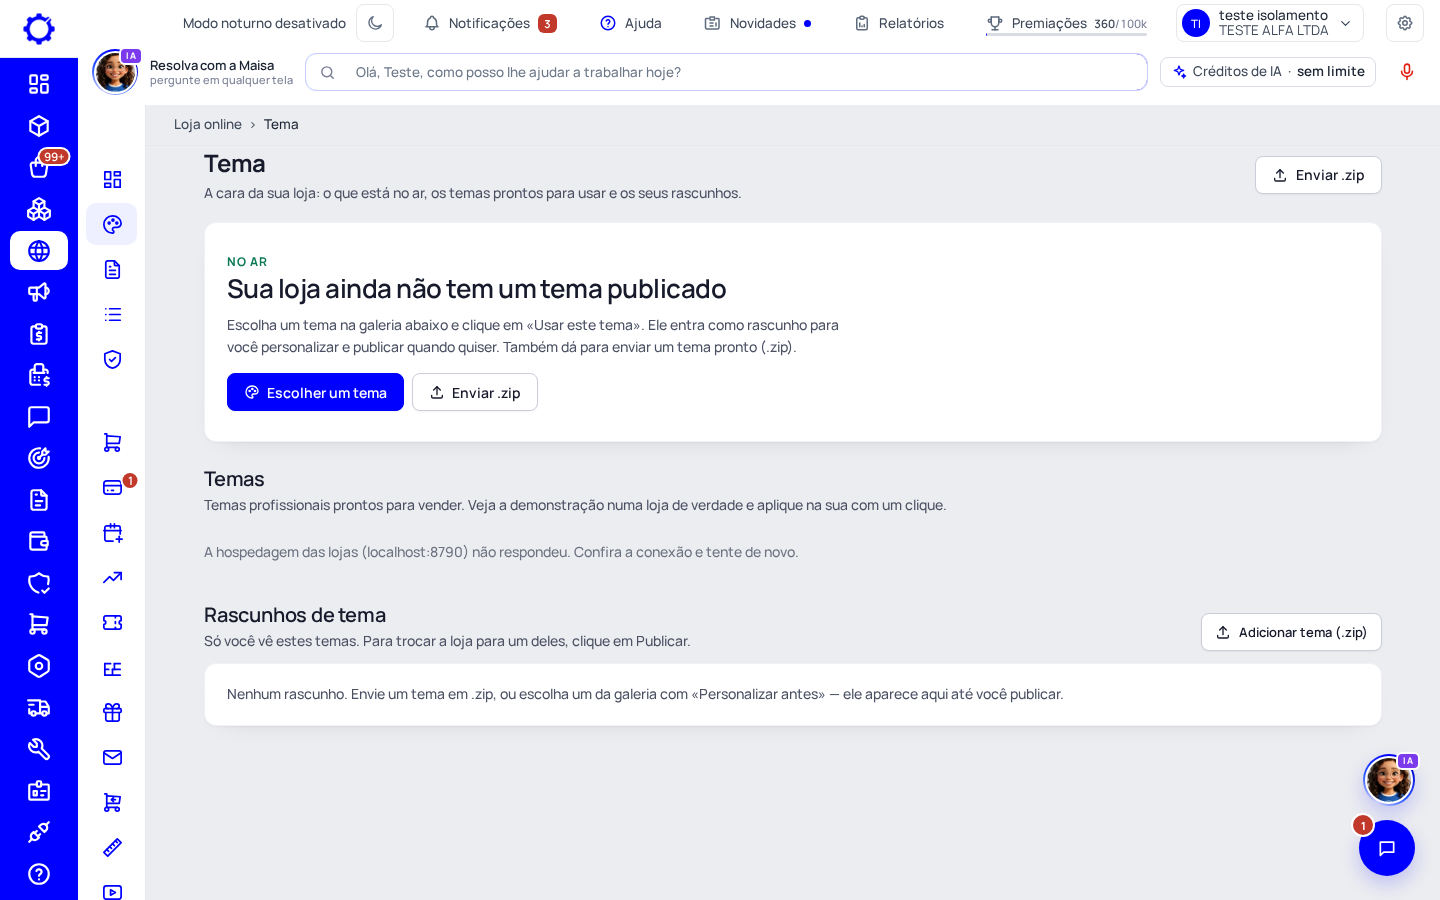This screenshot has width=1440, height=900.
Task: Open the cart icon in the secondary sidebar
Action: pyautogui.click(x=112, y=442)
